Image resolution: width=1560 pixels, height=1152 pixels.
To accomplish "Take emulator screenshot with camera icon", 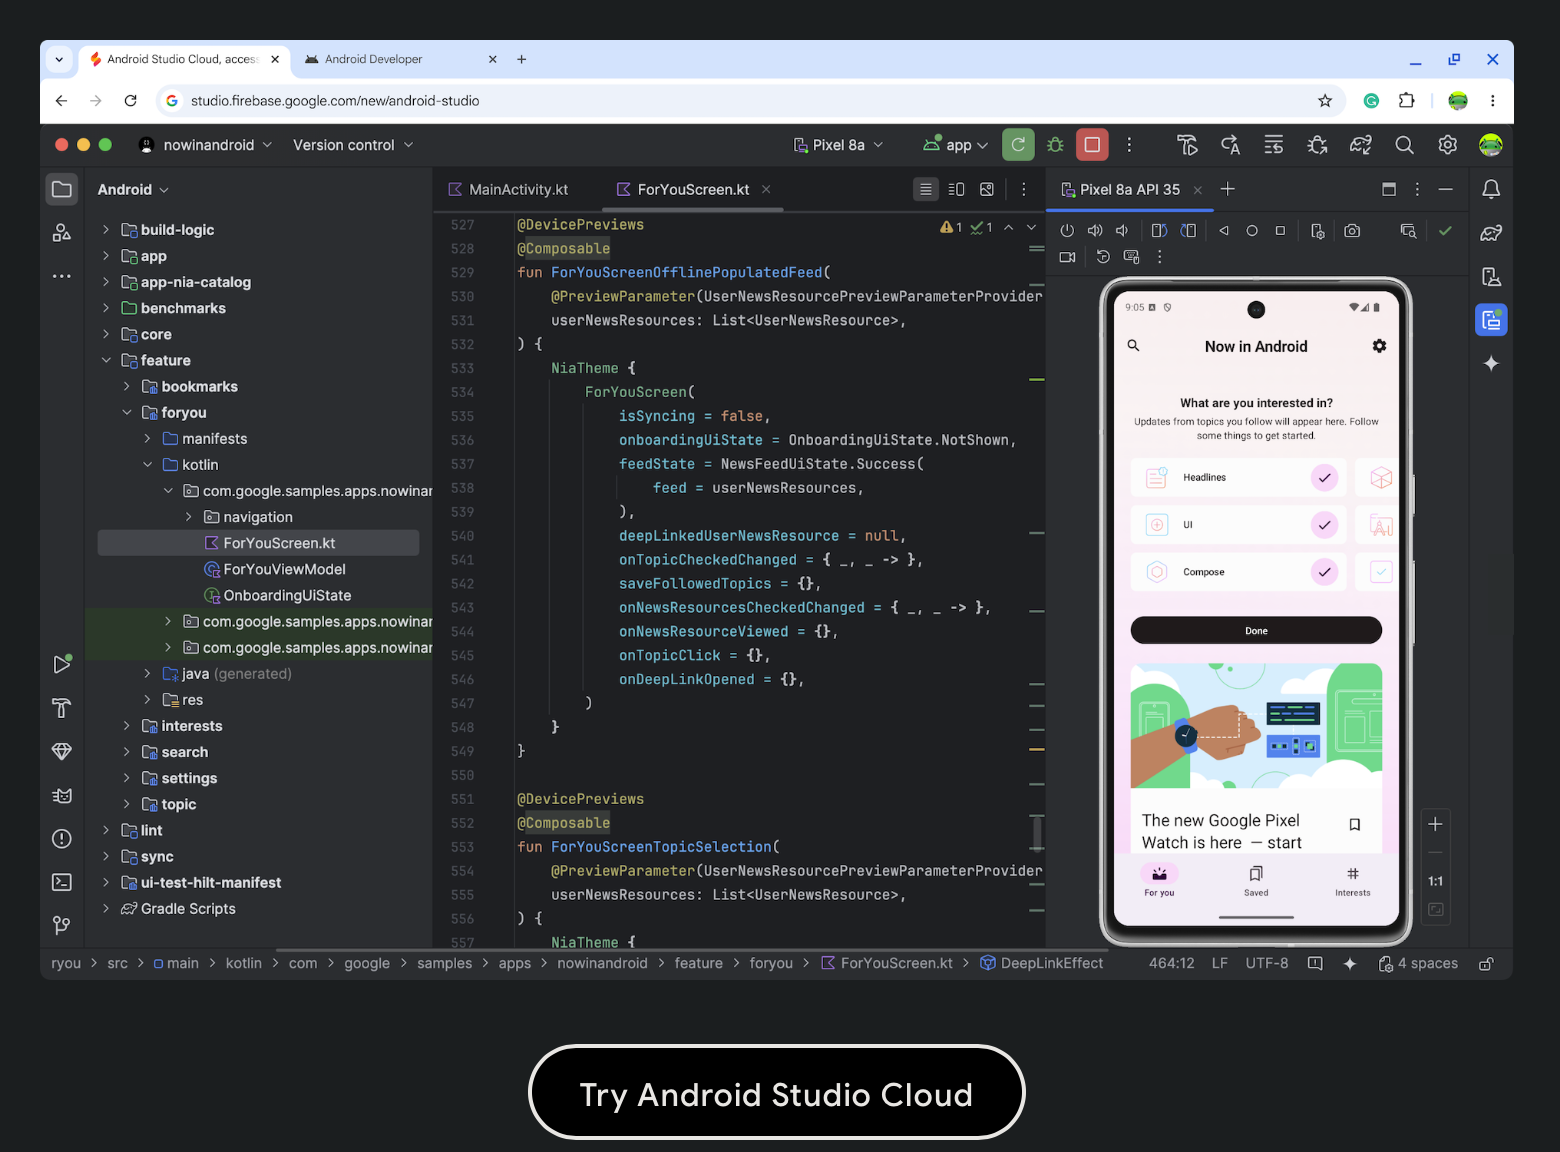I will pos(1352,231).
